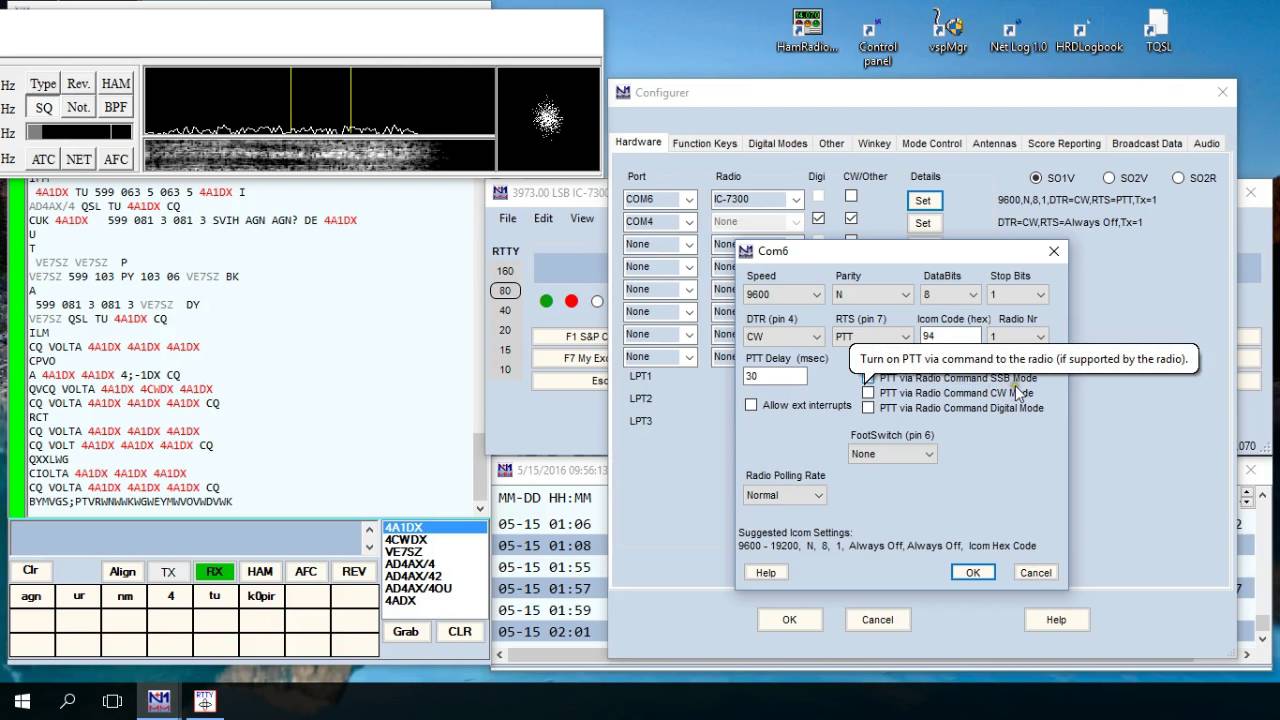
Task: Open the File menu in entry window
Action: 508,218
